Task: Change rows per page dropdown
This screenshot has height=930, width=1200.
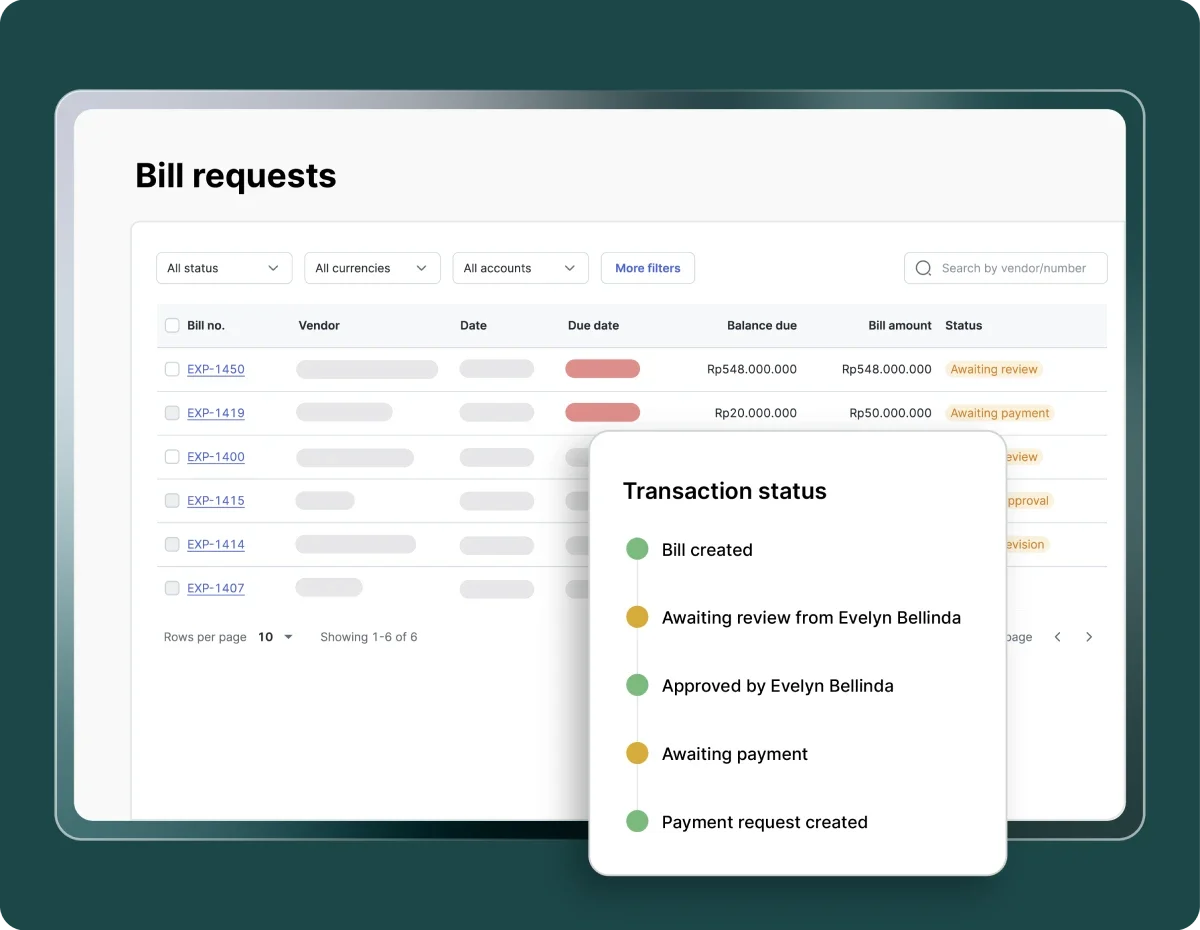Action: point(276,637)
